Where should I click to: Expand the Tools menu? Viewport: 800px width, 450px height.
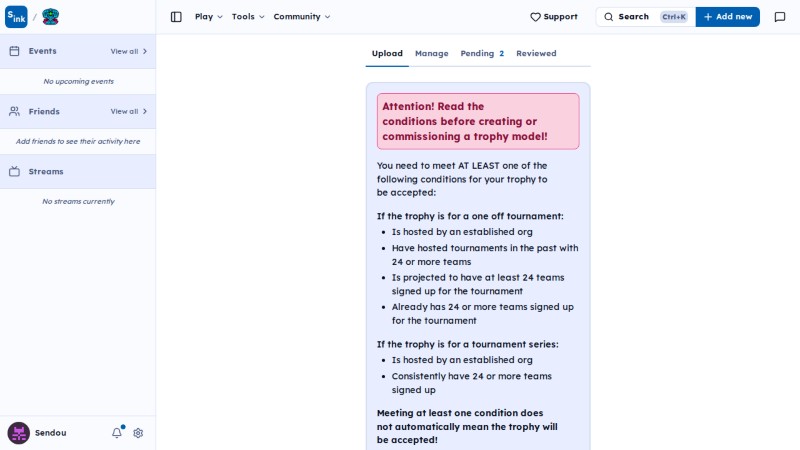(x=248, y=17)
